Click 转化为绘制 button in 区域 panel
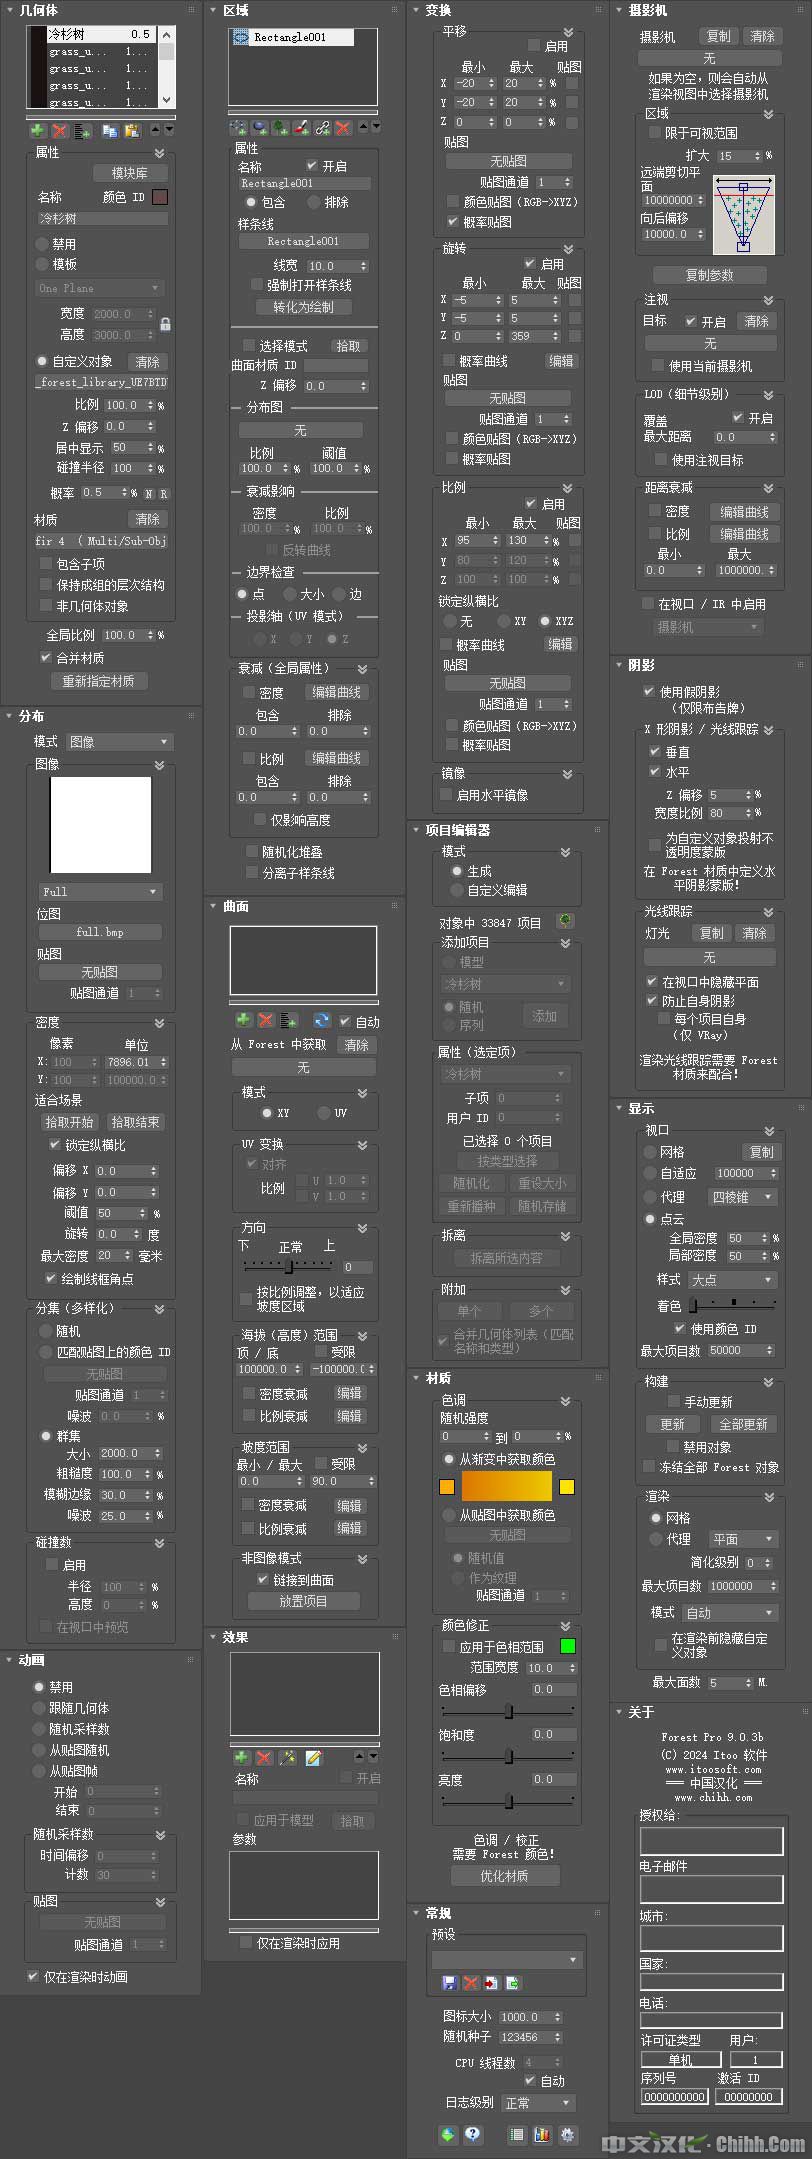The image size is (812, 2159). [x=304, y=307]
